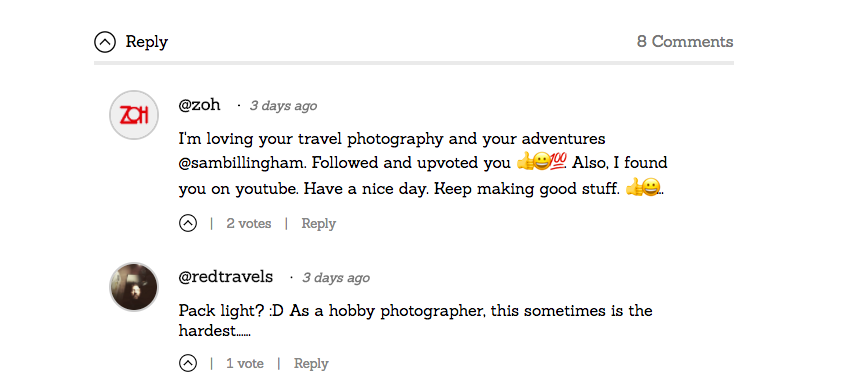Click the main Reply link at top

tap(147, 41)
